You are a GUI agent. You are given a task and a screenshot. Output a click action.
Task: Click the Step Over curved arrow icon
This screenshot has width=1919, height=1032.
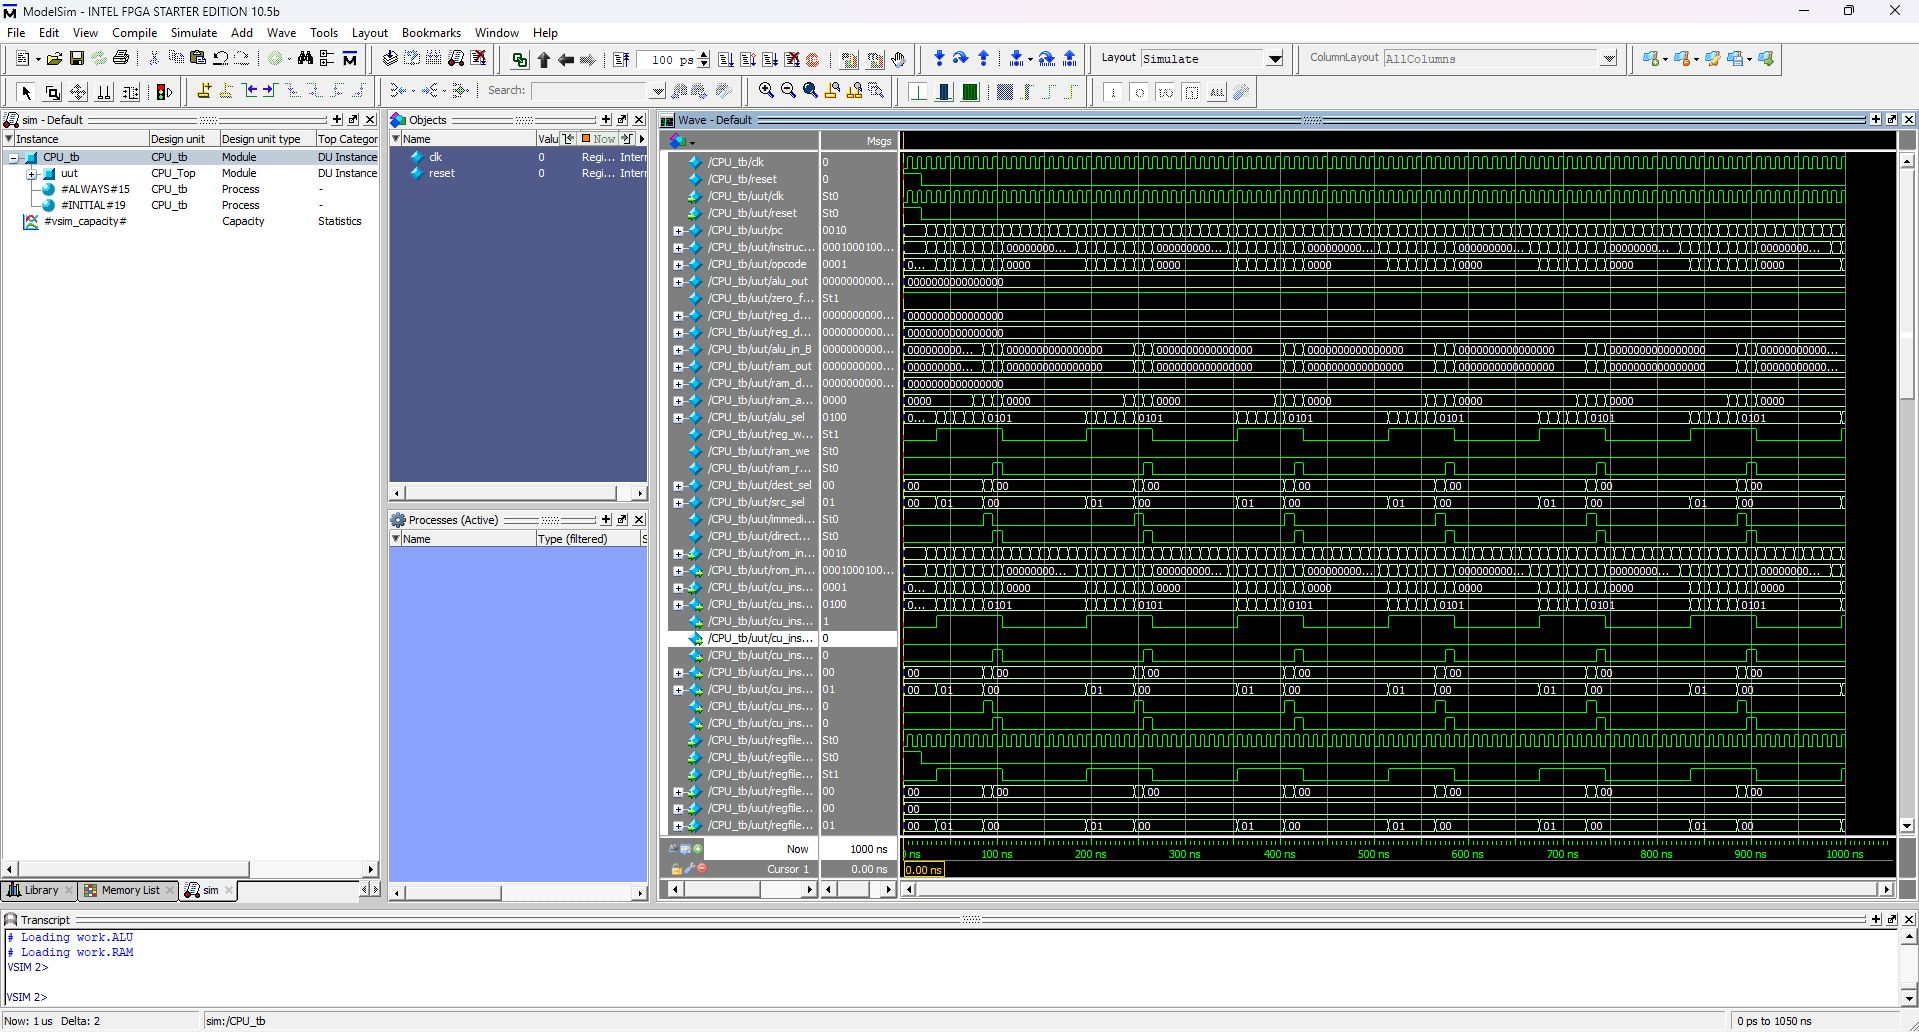tap(960, 59)
